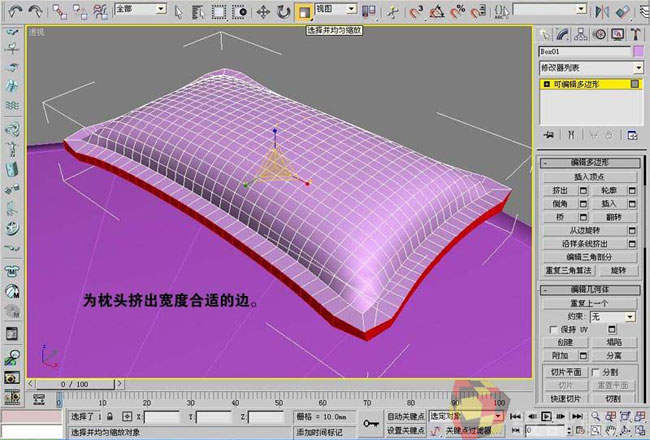This screenshot has height=440, width=650.
Task: Switch to the Utilities hammer tab
Action: point(636,34)
